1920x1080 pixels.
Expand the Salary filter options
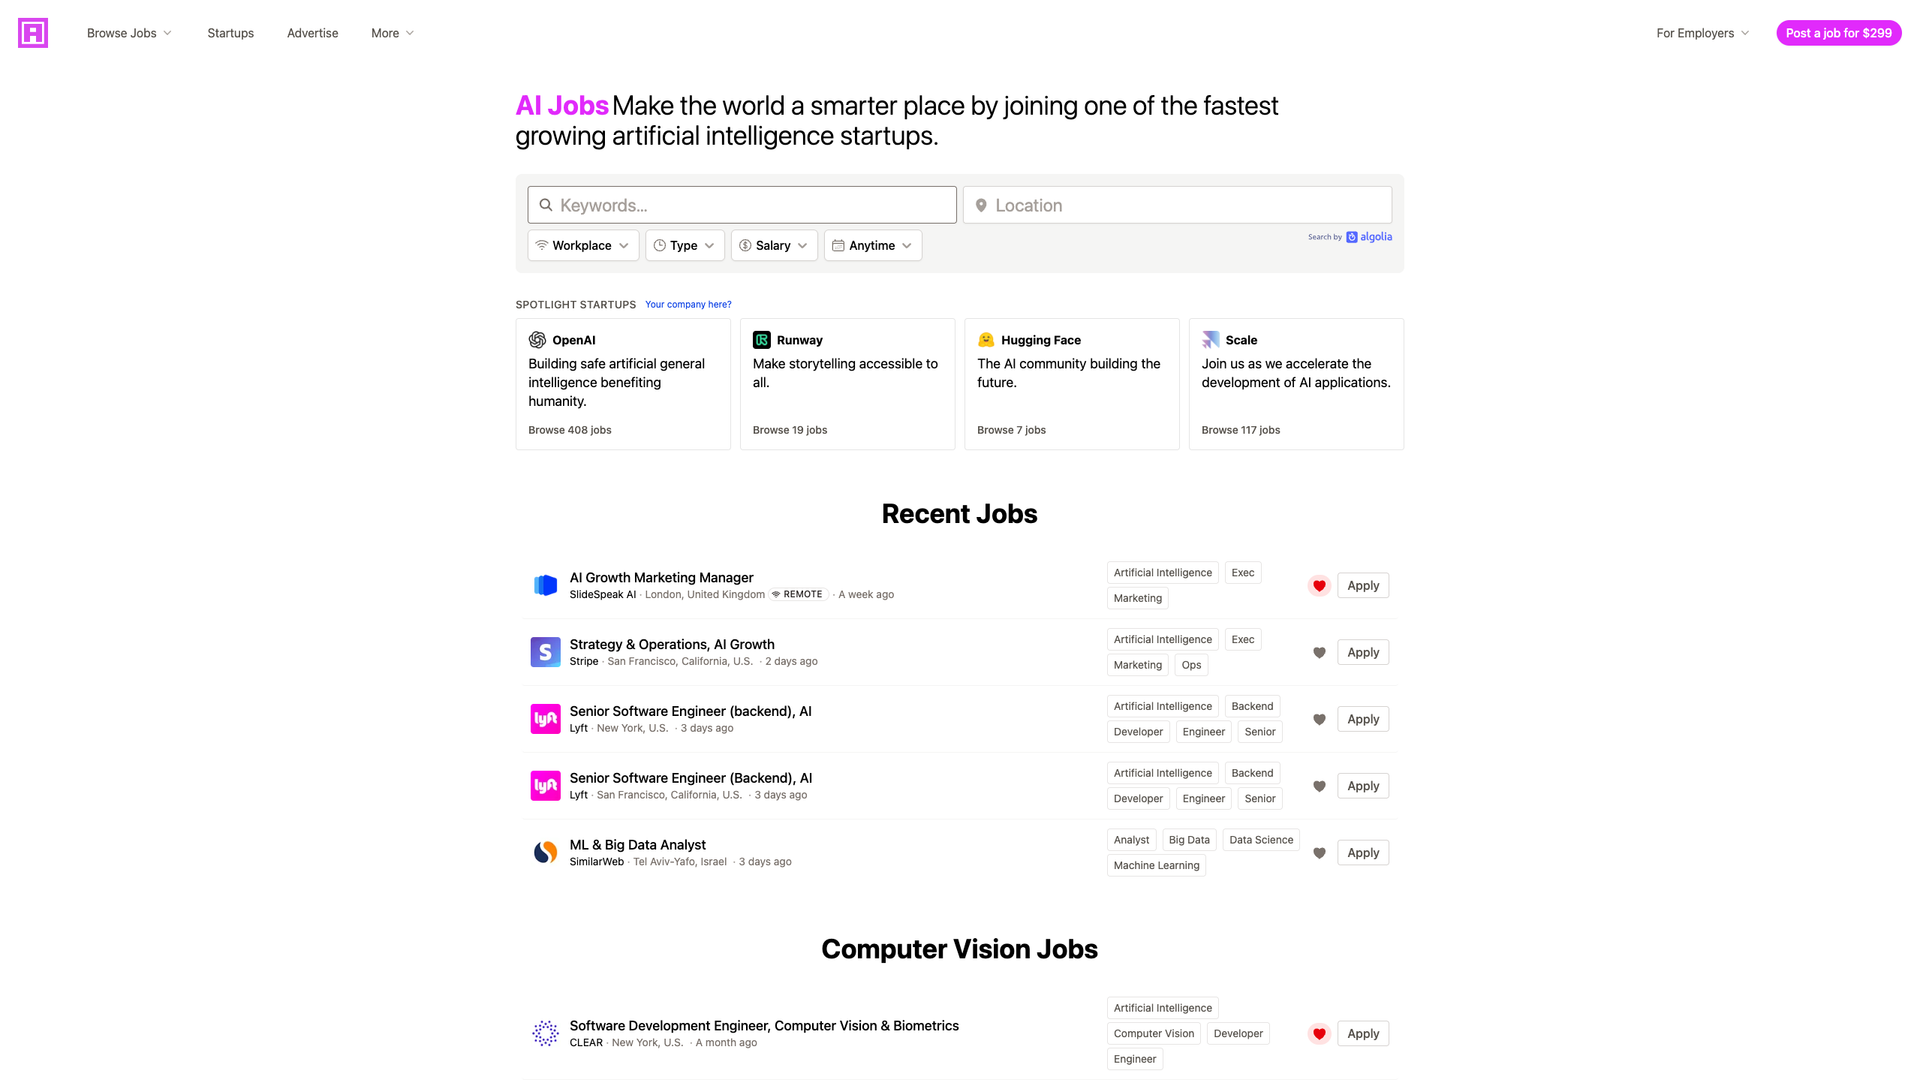(773, 245)
